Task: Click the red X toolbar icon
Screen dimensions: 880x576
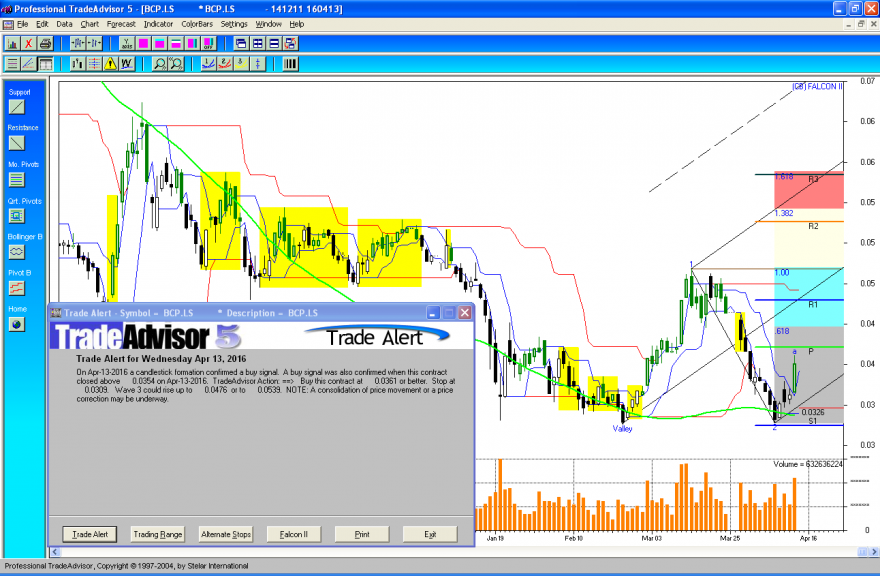Action: tap(29, 43)
